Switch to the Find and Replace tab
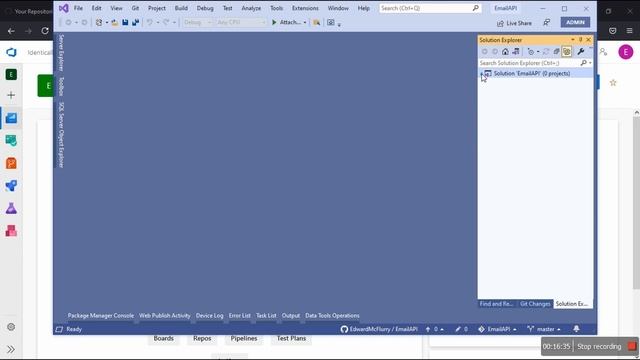 coord(496,304)
